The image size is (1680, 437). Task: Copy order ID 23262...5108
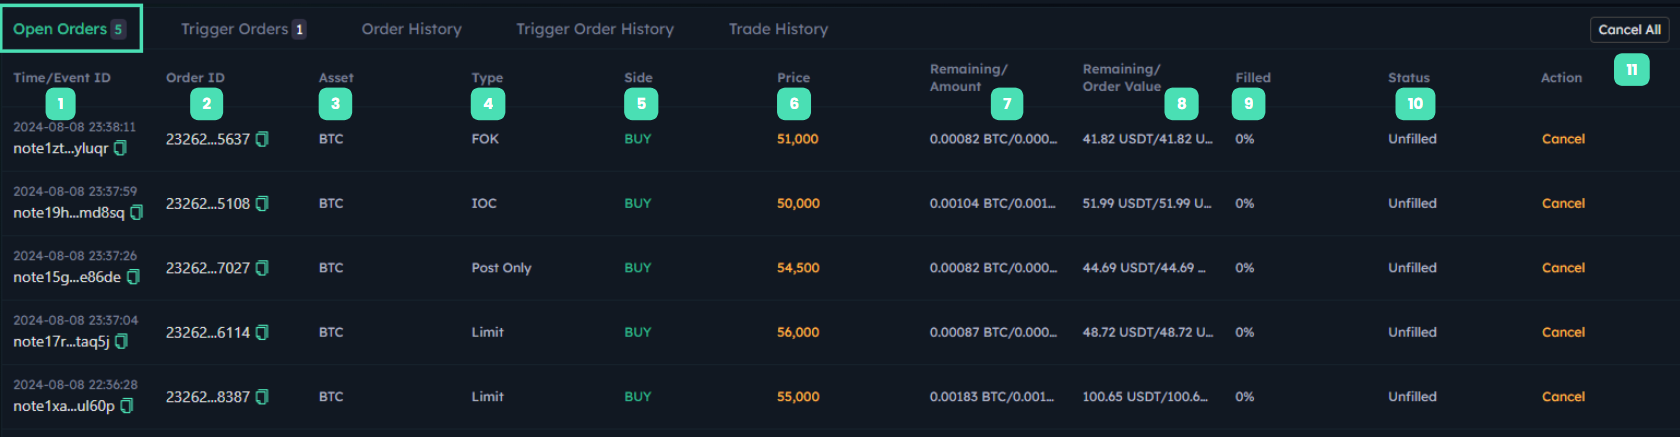point(262,203)
